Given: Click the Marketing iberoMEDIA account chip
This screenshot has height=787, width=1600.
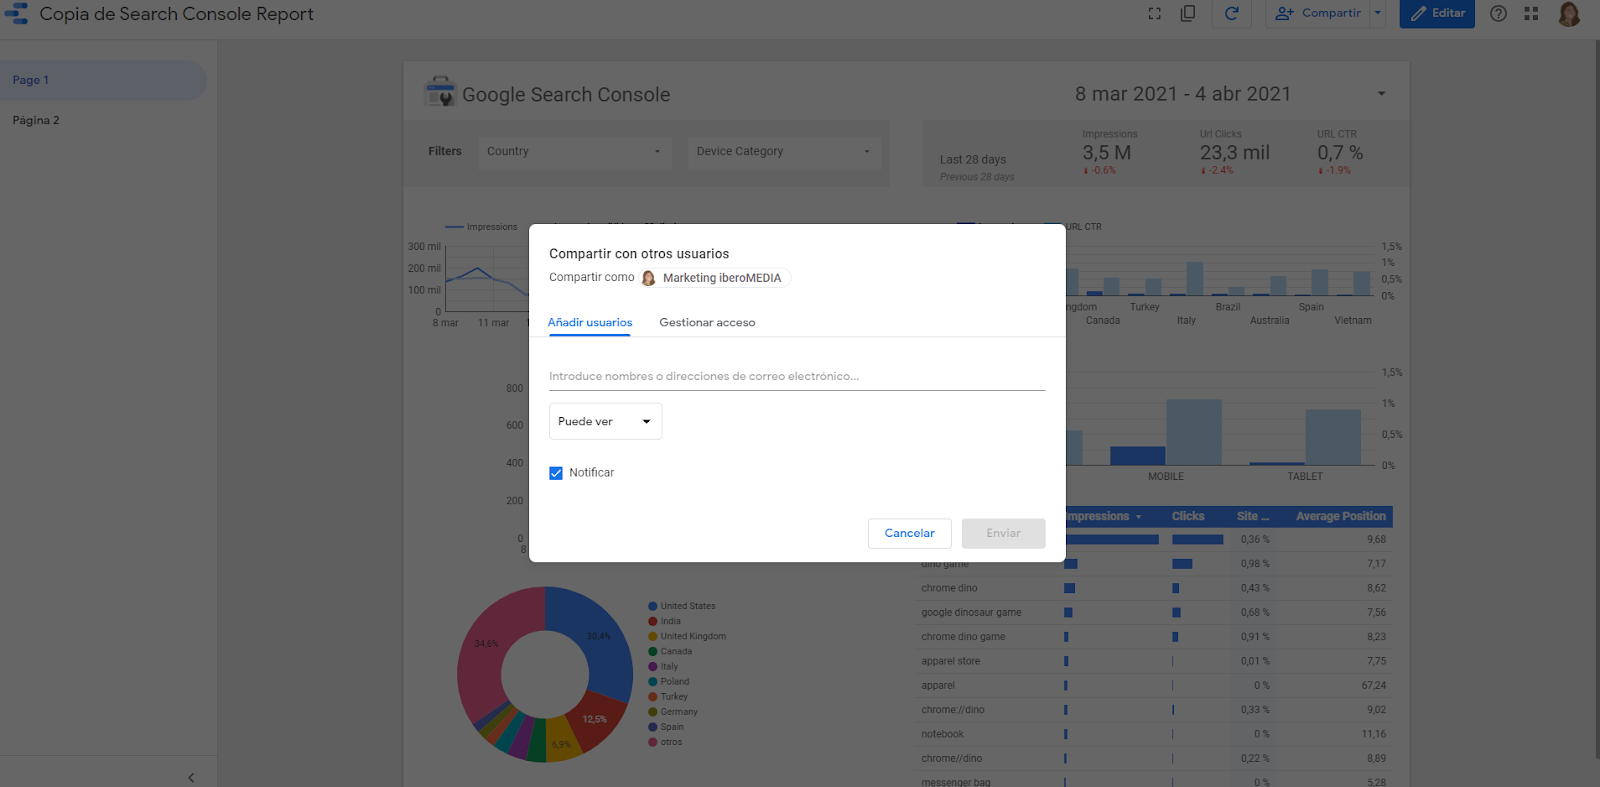Looking at the screenshot, I should click(714, 278).
